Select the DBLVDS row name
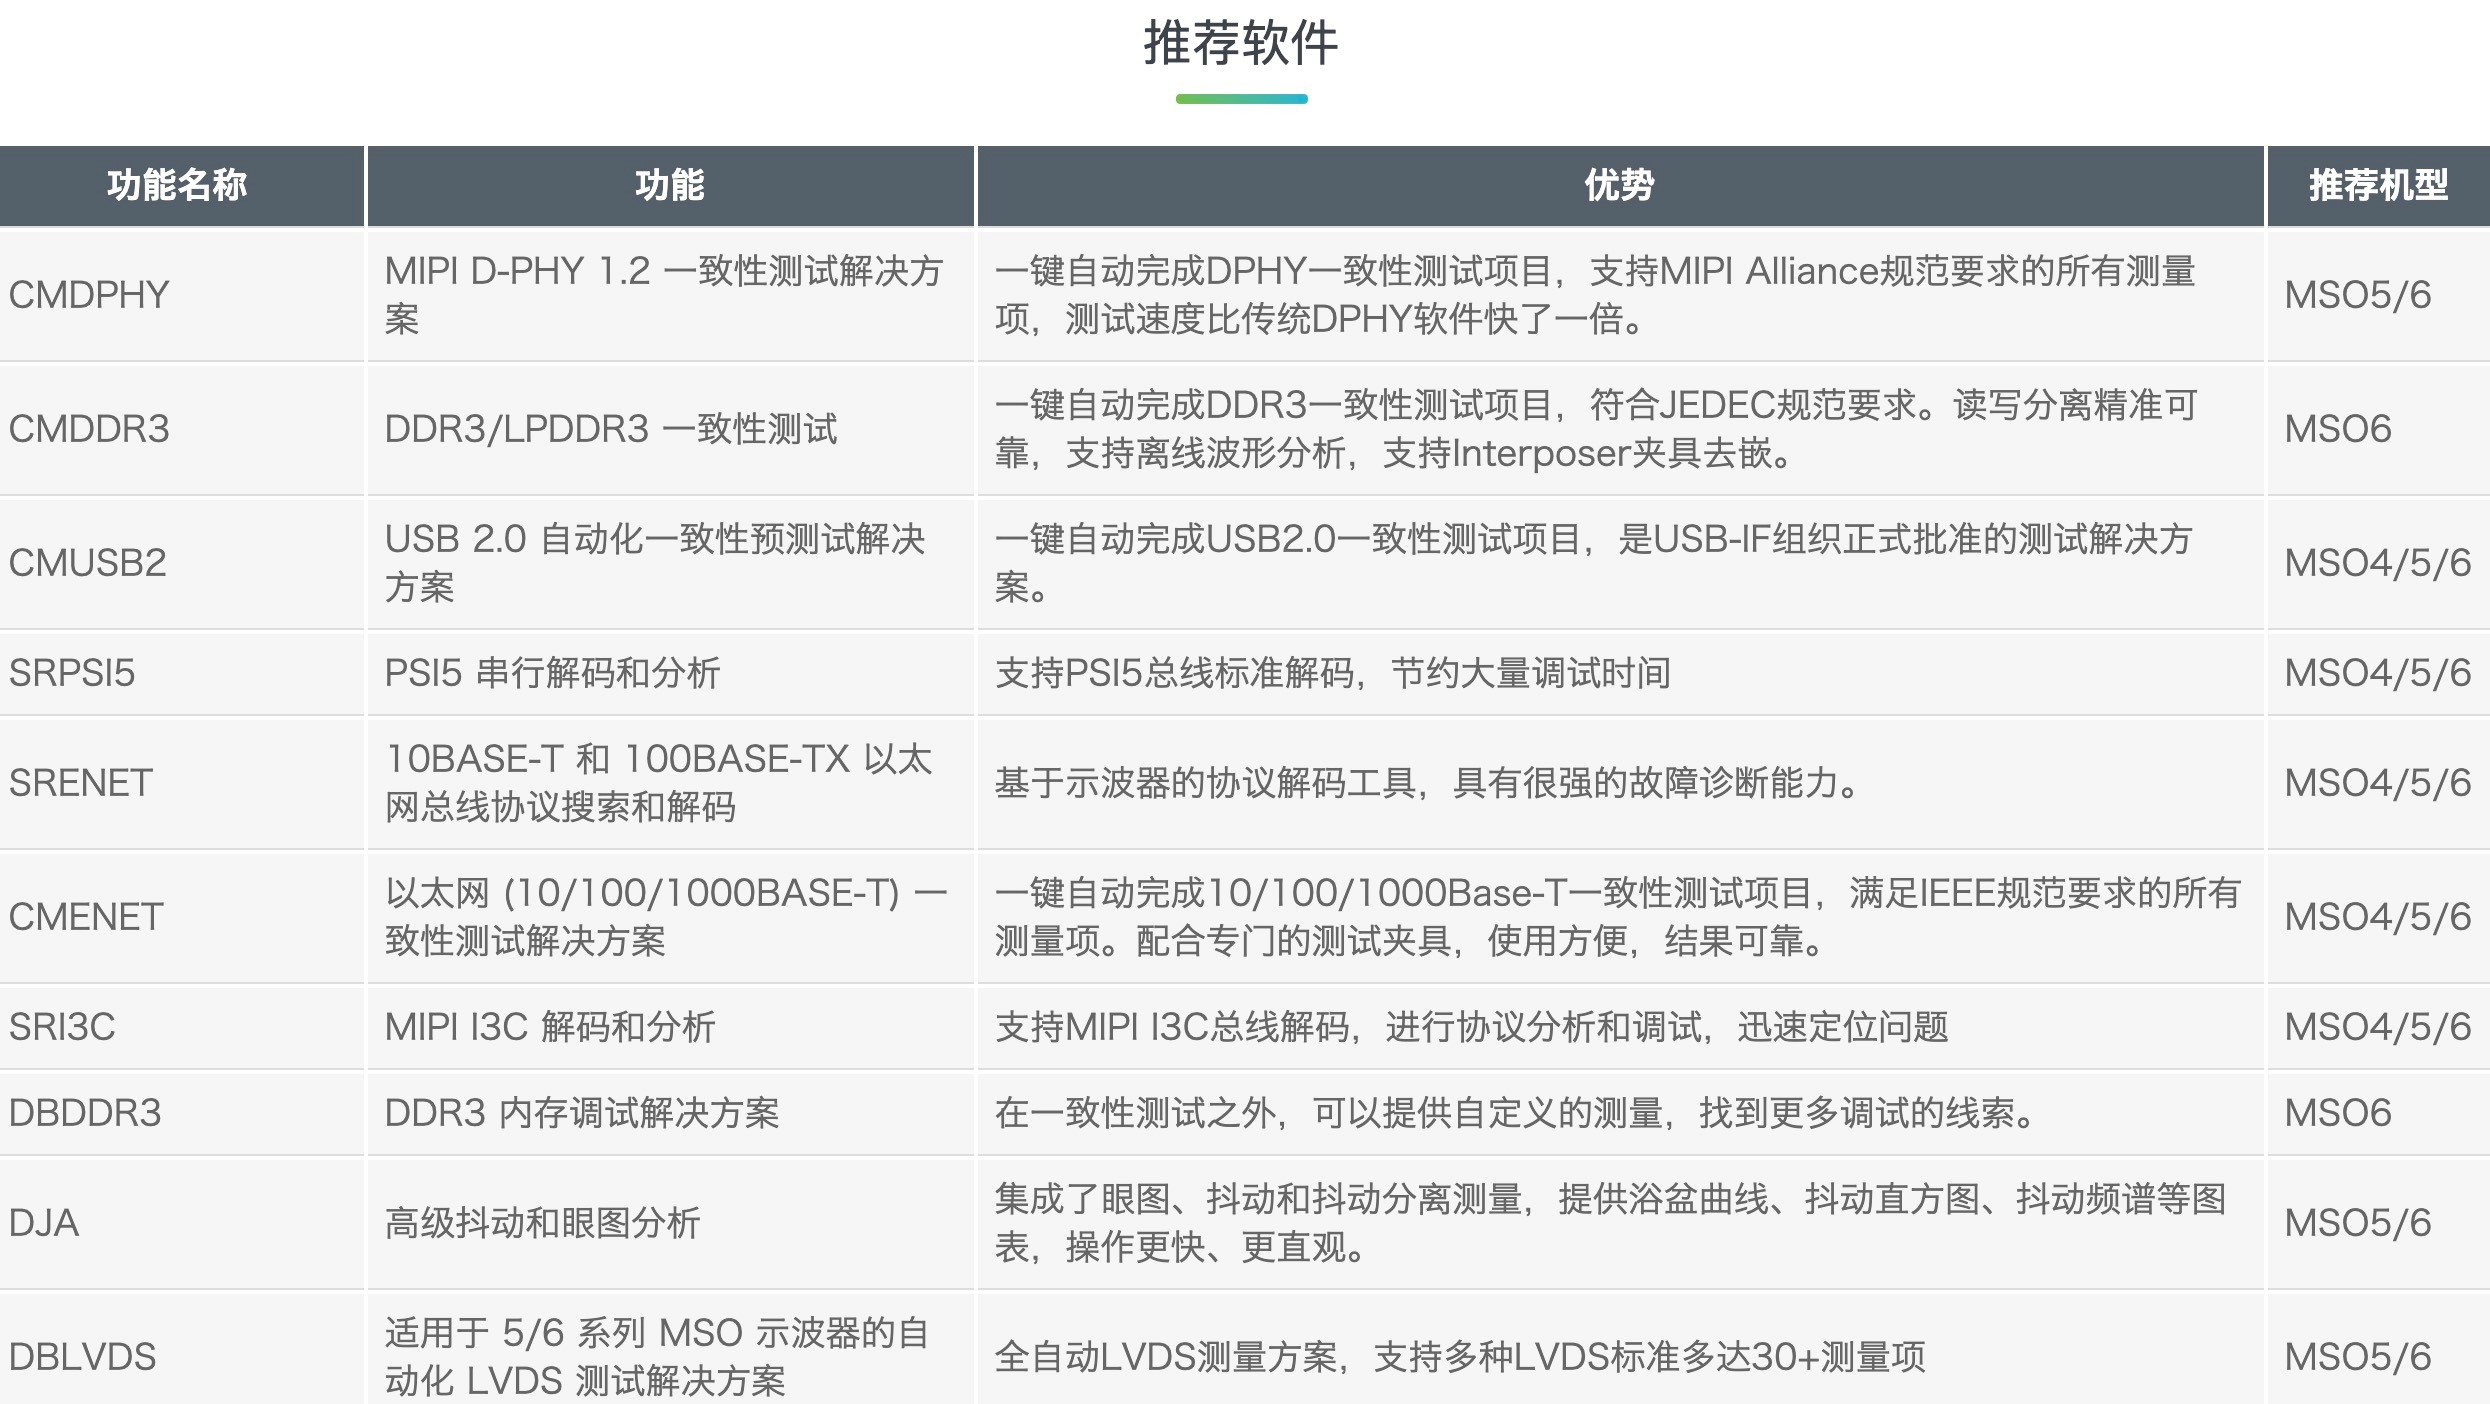 [x=83, y=1357]
